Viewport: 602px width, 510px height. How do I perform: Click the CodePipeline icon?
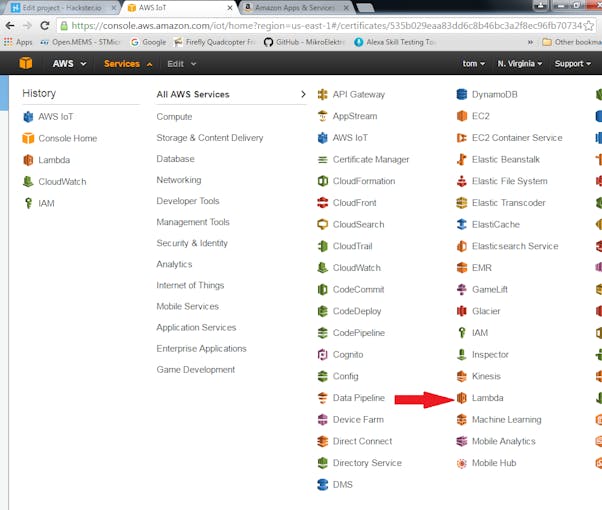[322, 333]
